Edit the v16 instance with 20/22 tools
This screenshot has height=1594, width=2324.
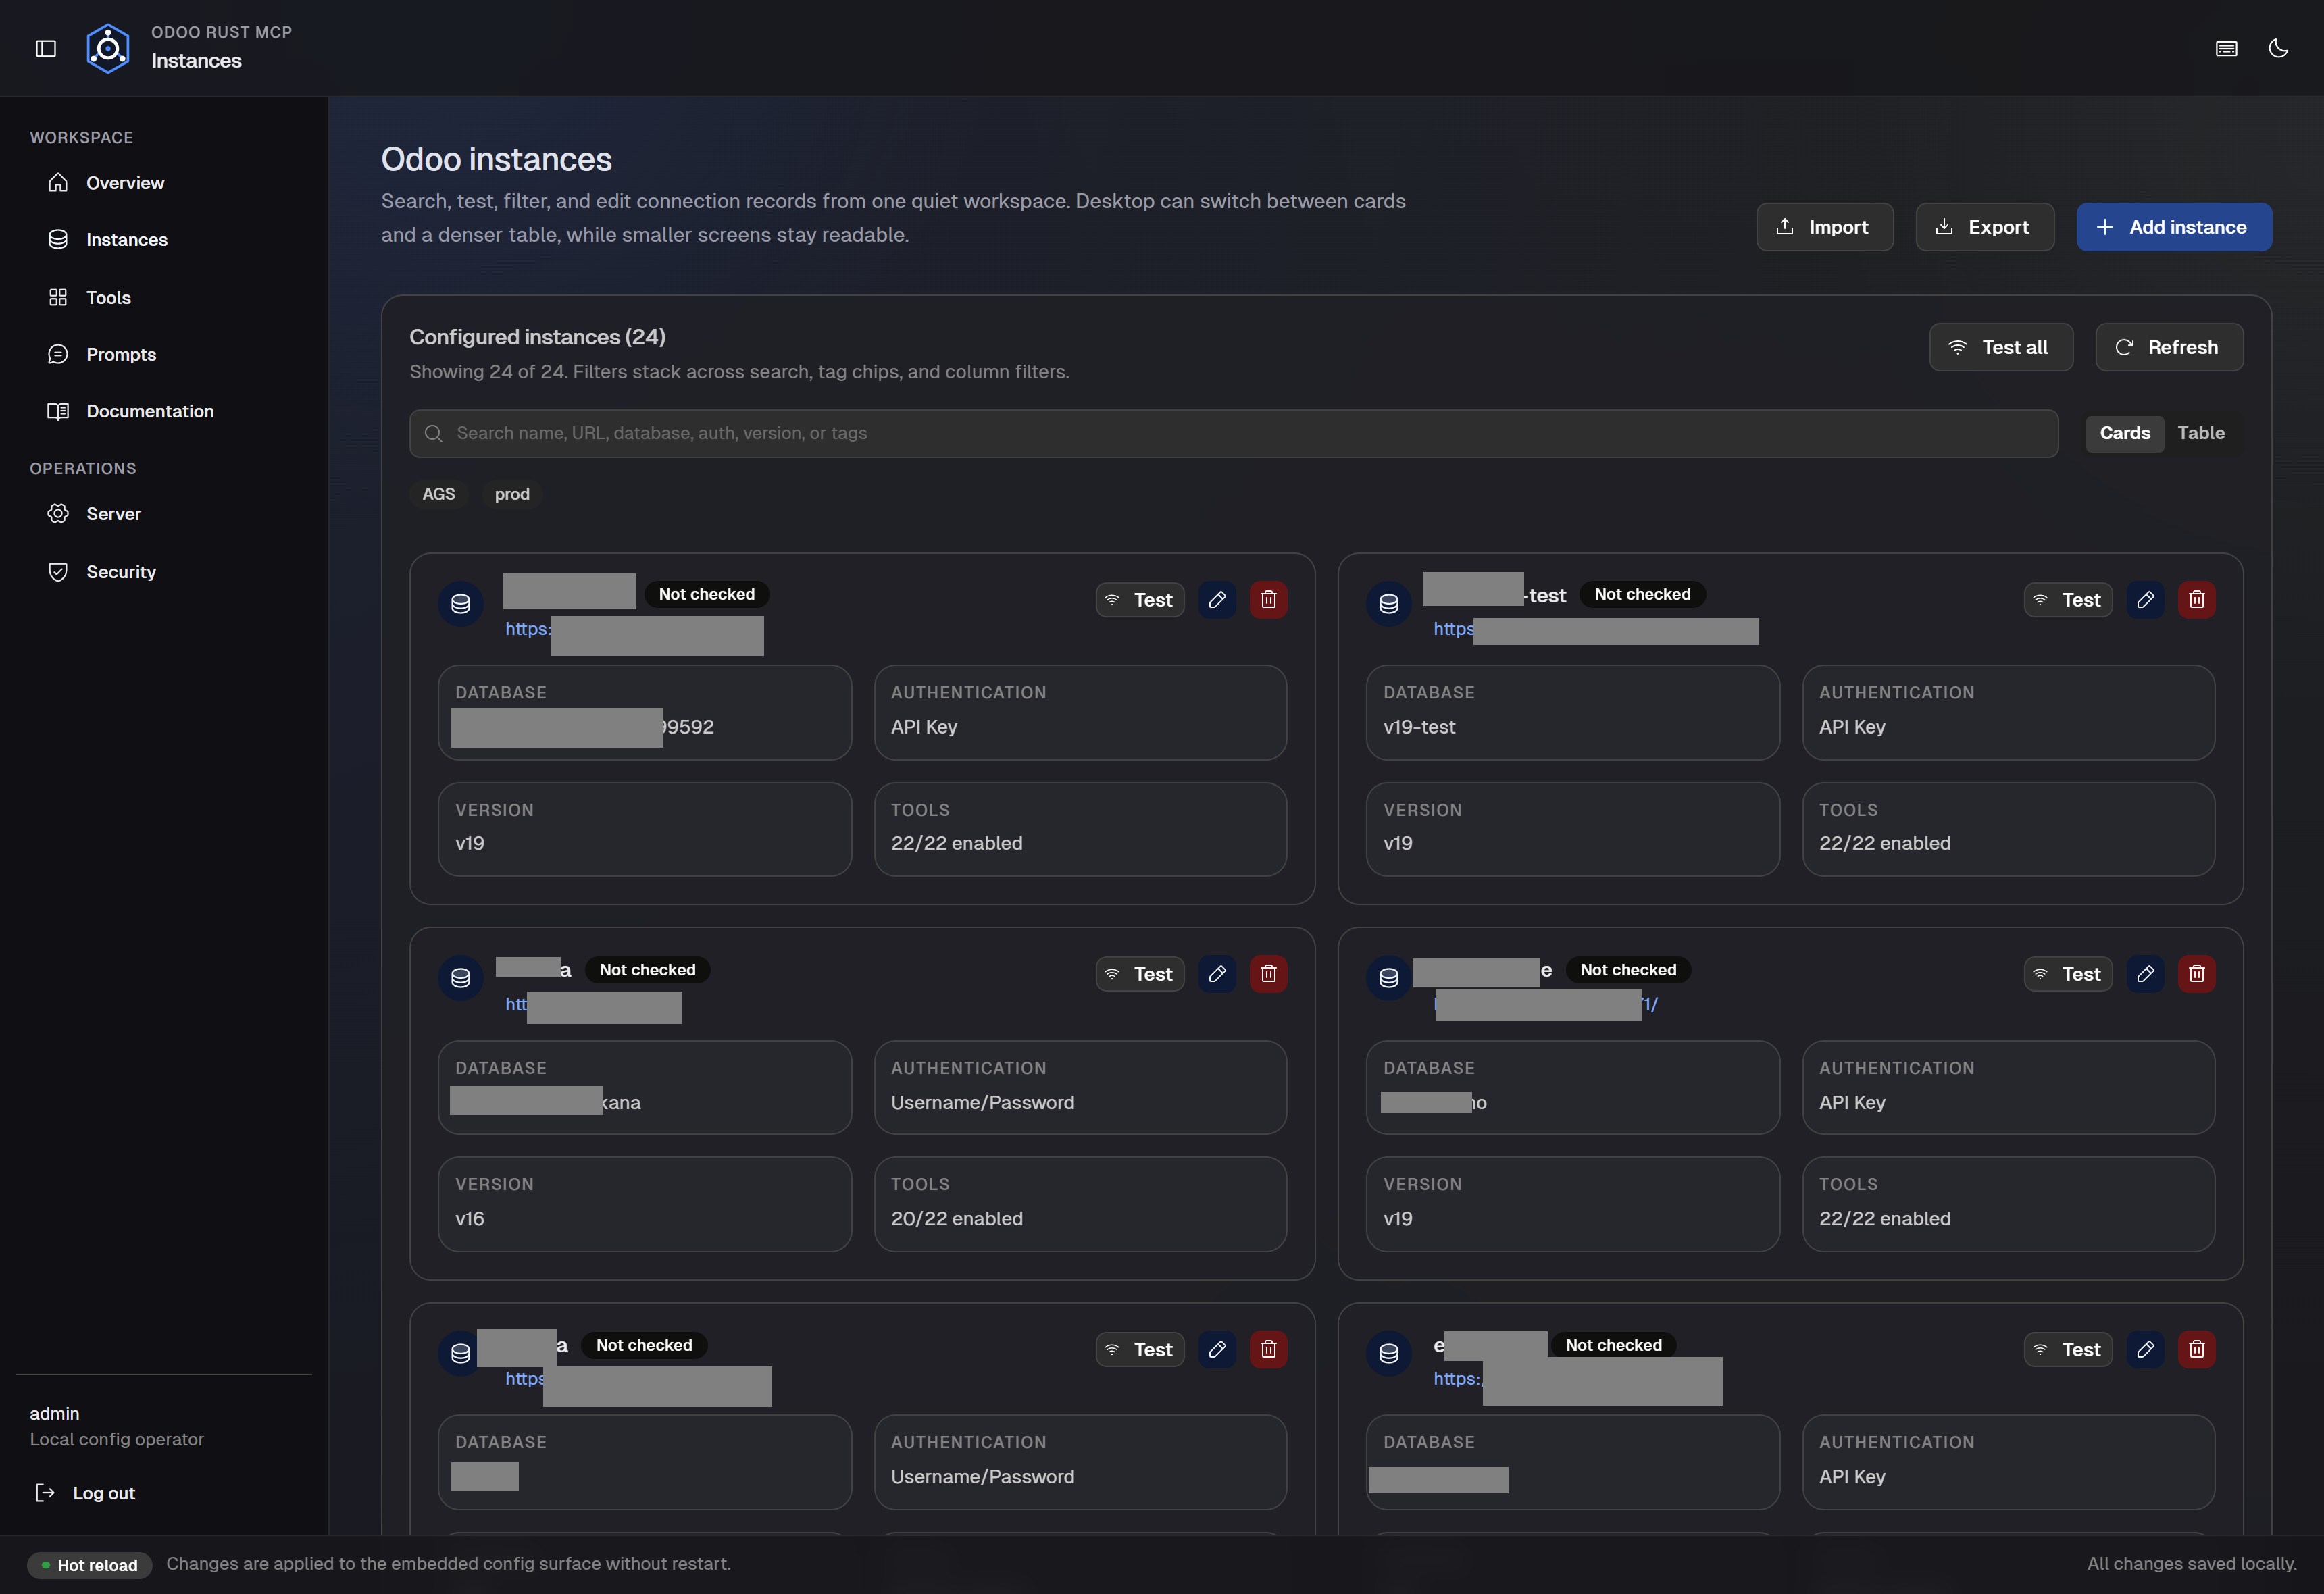pyautogui.click(x=1217, y=974)
